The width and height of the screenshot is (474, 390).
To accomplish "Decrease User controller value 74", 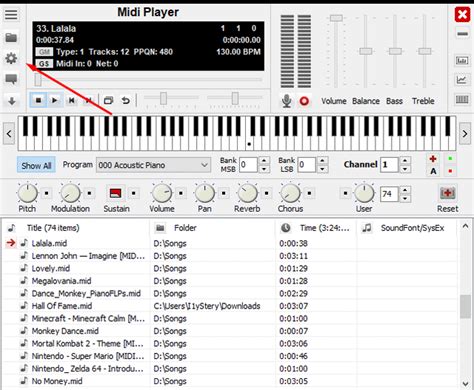I will coord(405,198).
